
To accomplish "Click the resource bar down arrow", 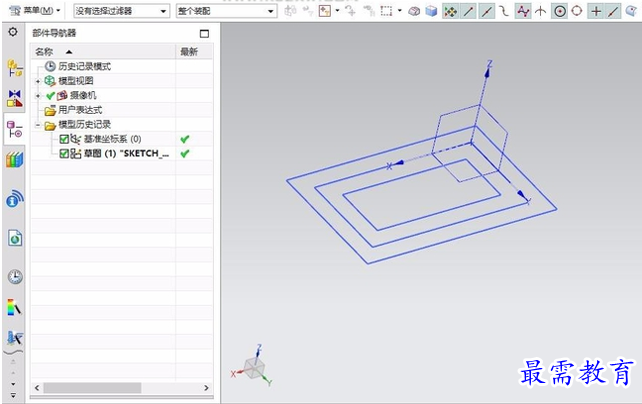I will click(13, 384).
